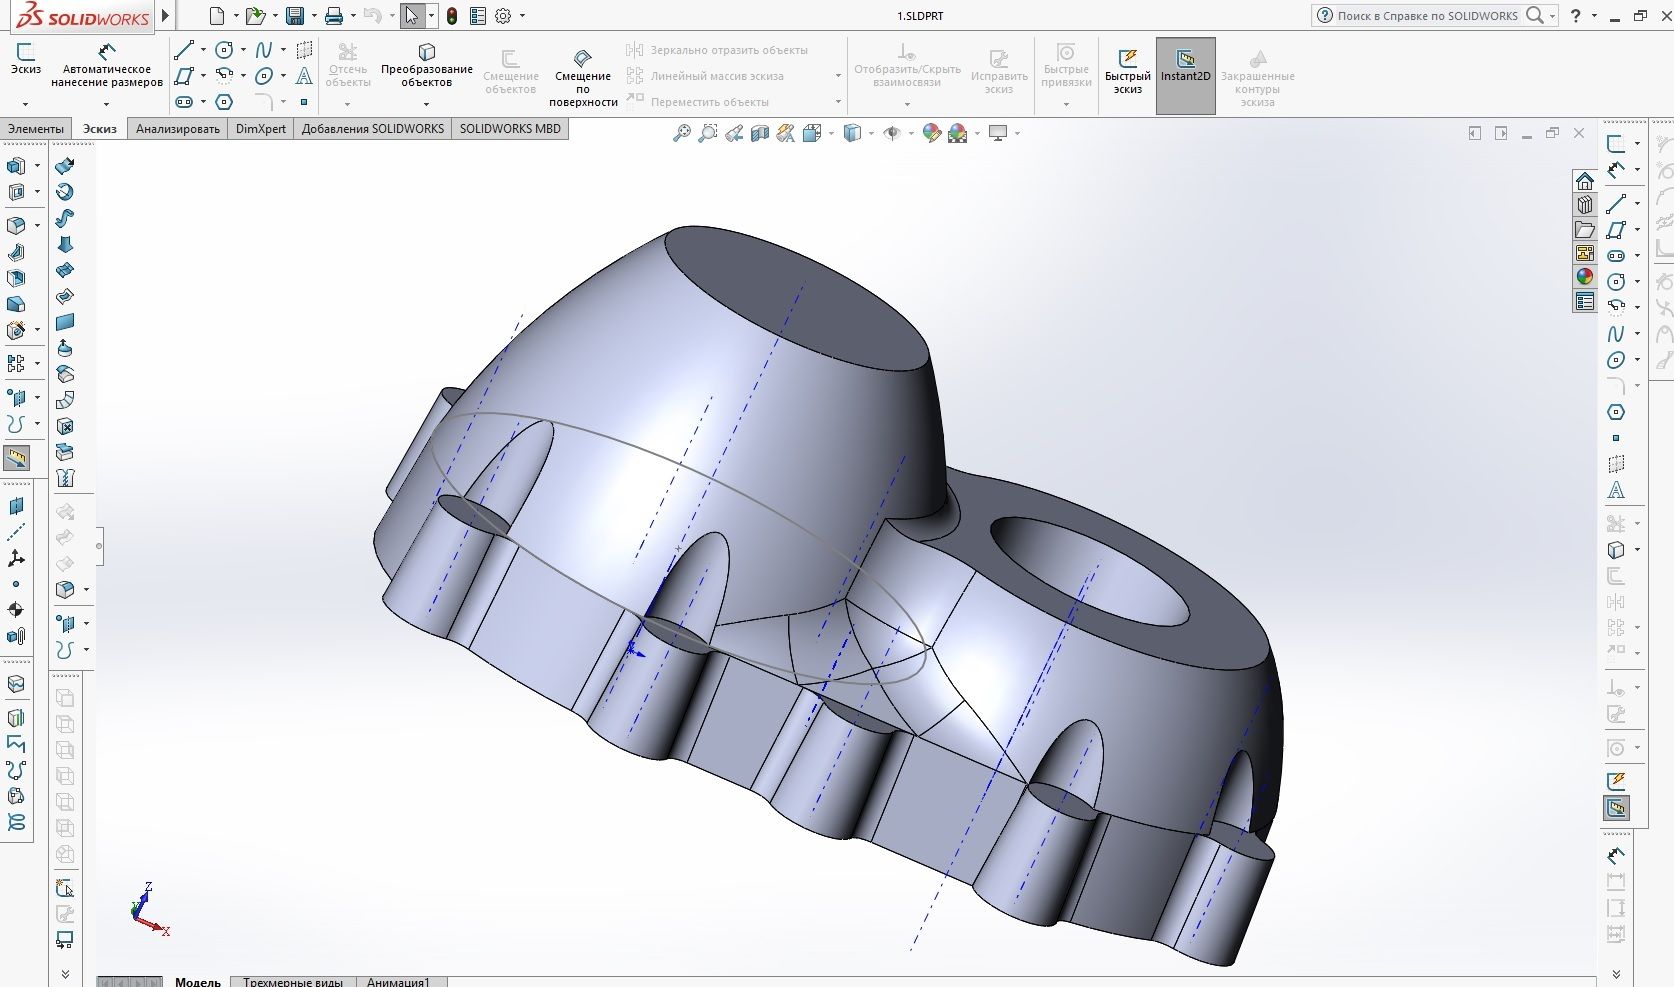
Task: Click Zoom to Fit magnifier icon
Action: (x=681, y=133)
